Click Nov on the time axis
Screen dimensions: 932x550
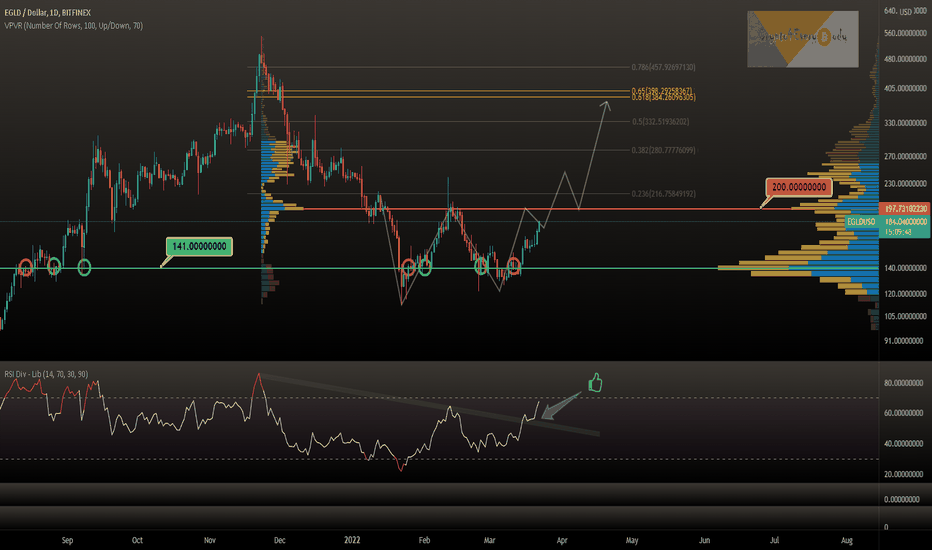point(210,540)
